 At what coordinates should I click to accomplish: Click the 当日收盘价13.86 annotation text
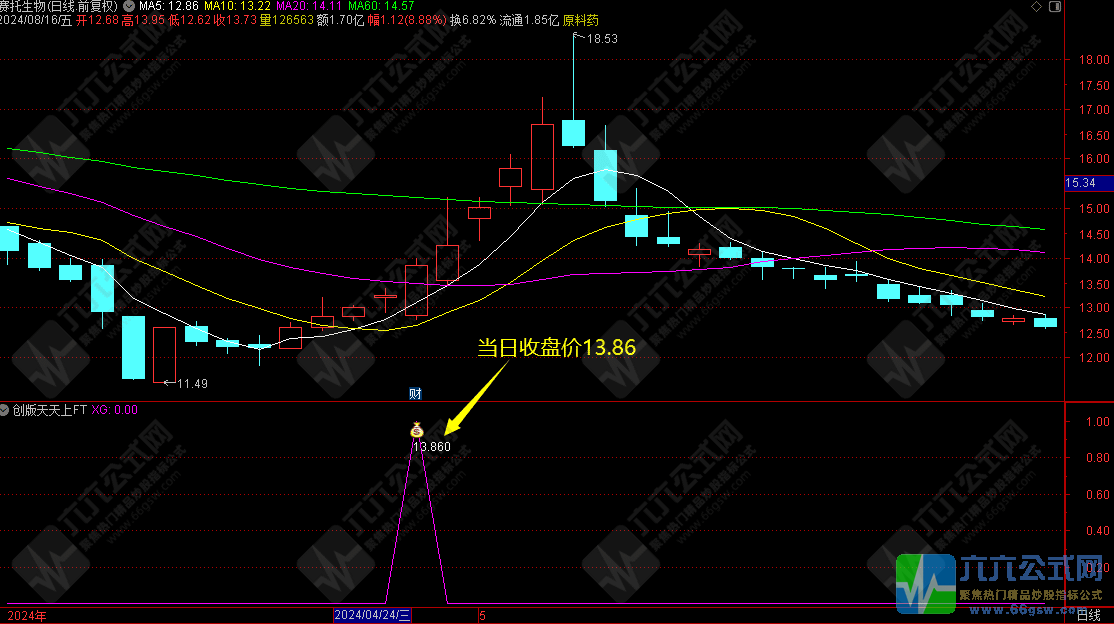point(555,347)
